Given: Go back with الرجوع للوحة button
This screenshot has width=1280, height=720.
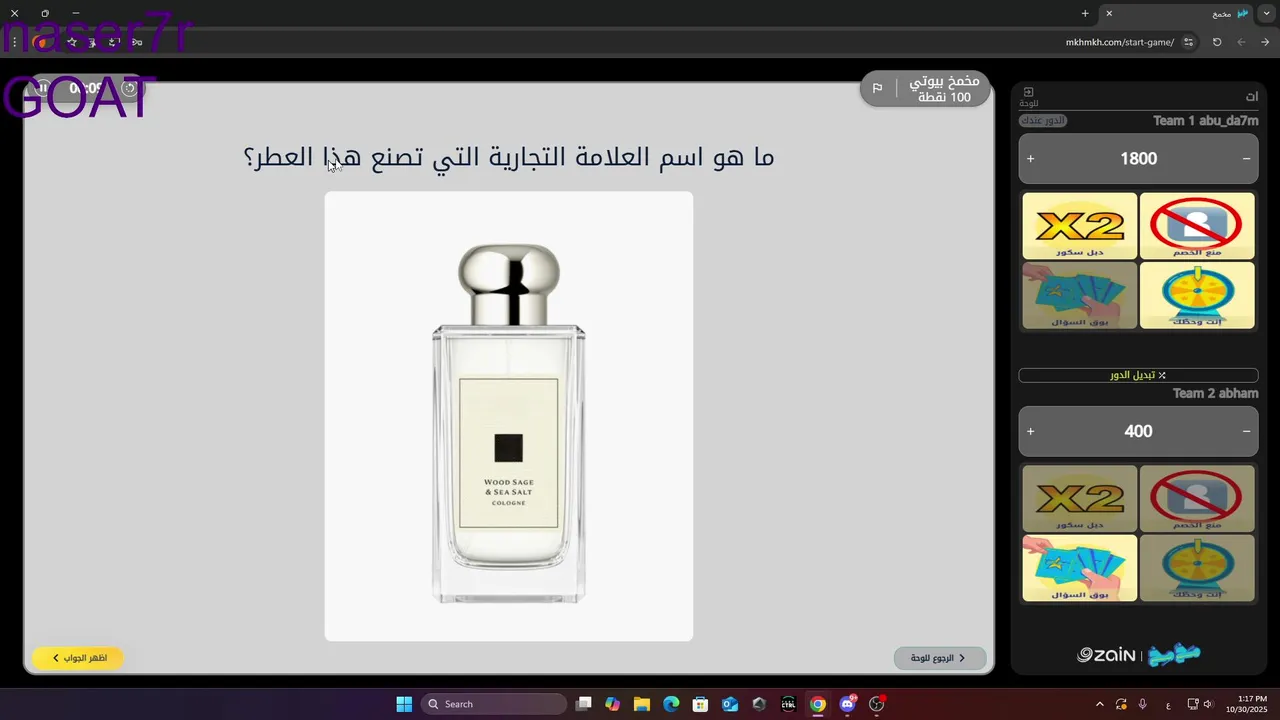Looking at the screenshot, I should pos(940,658).
